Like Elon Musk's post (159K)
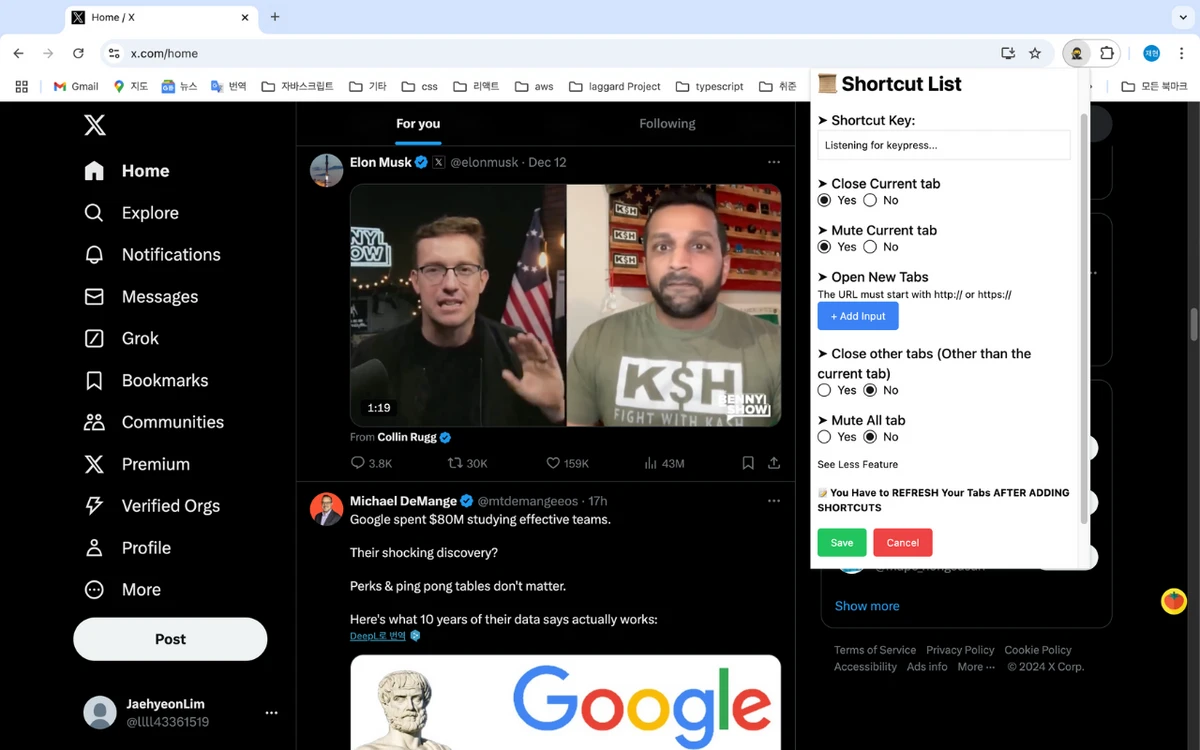The height and width of the screenshot is (750, 1200). coord(567,463)
